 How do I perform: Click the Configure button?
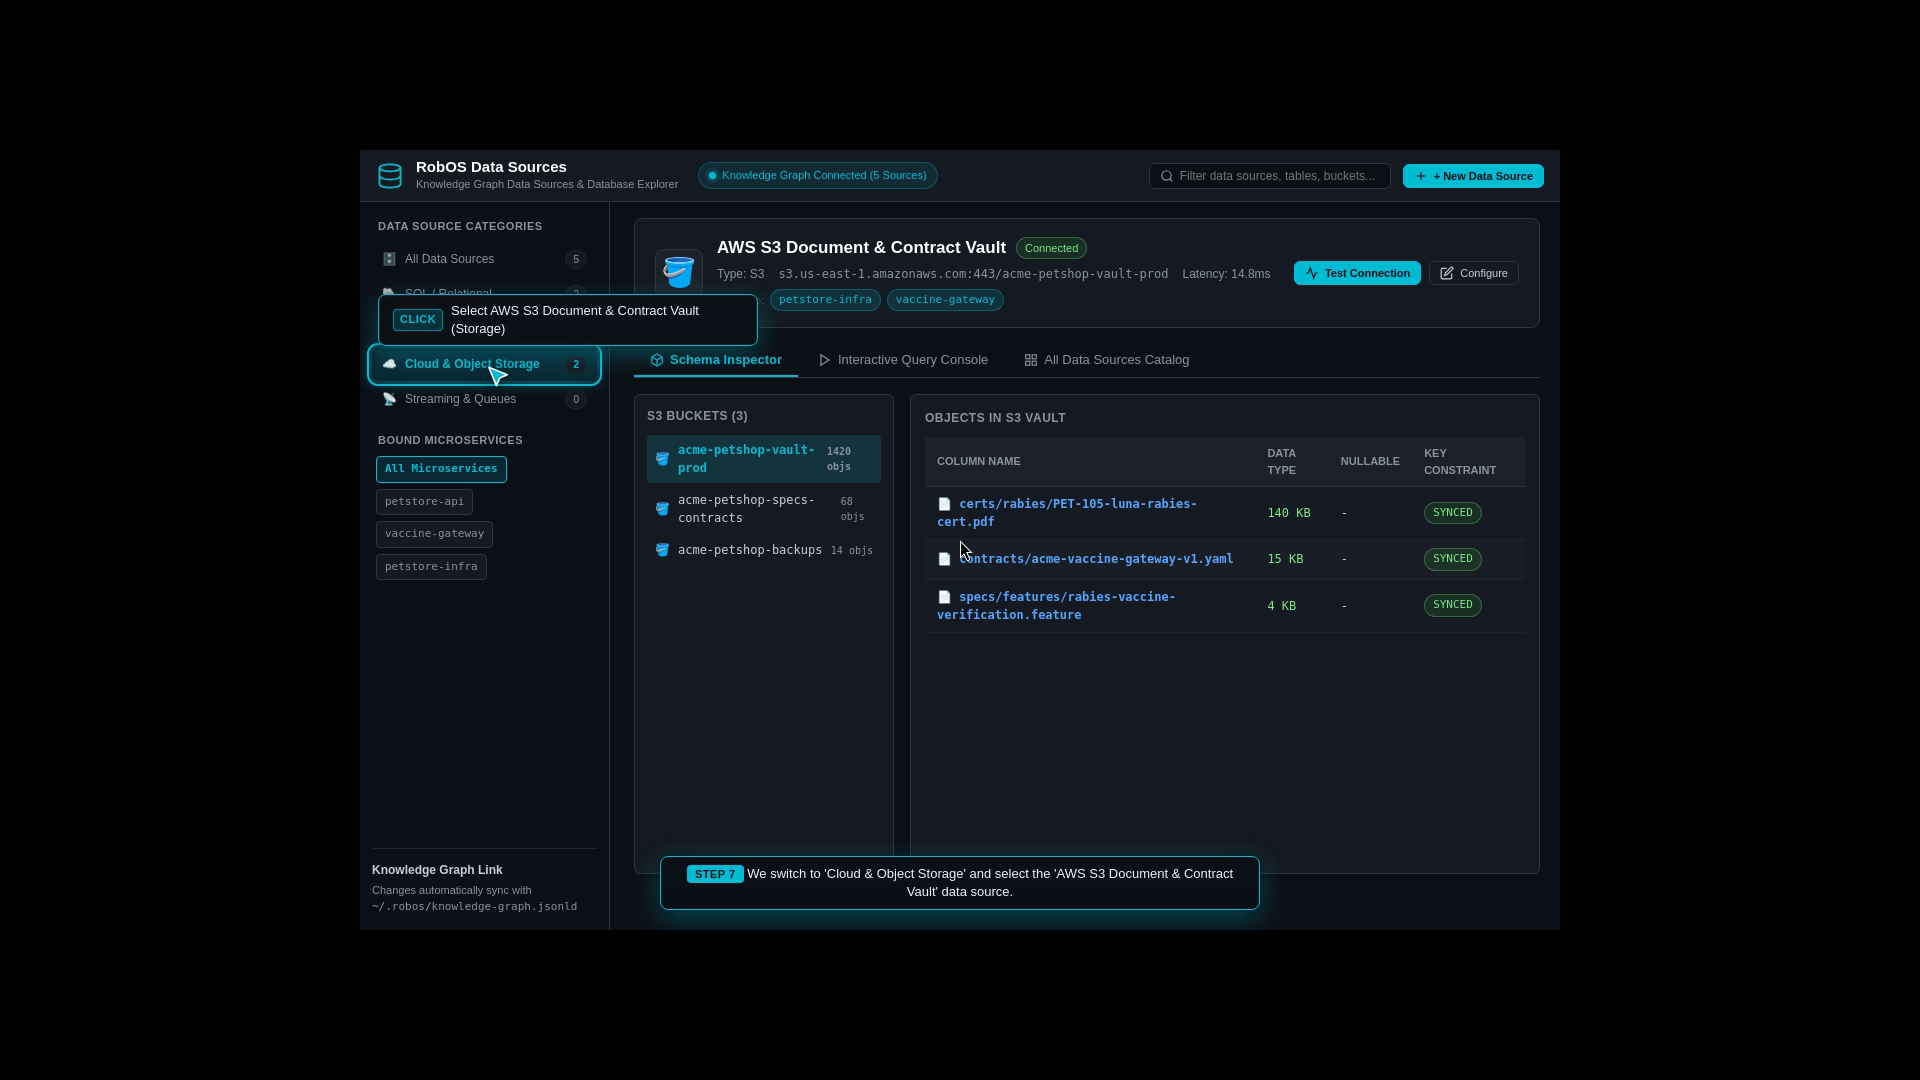(1474, 273)
